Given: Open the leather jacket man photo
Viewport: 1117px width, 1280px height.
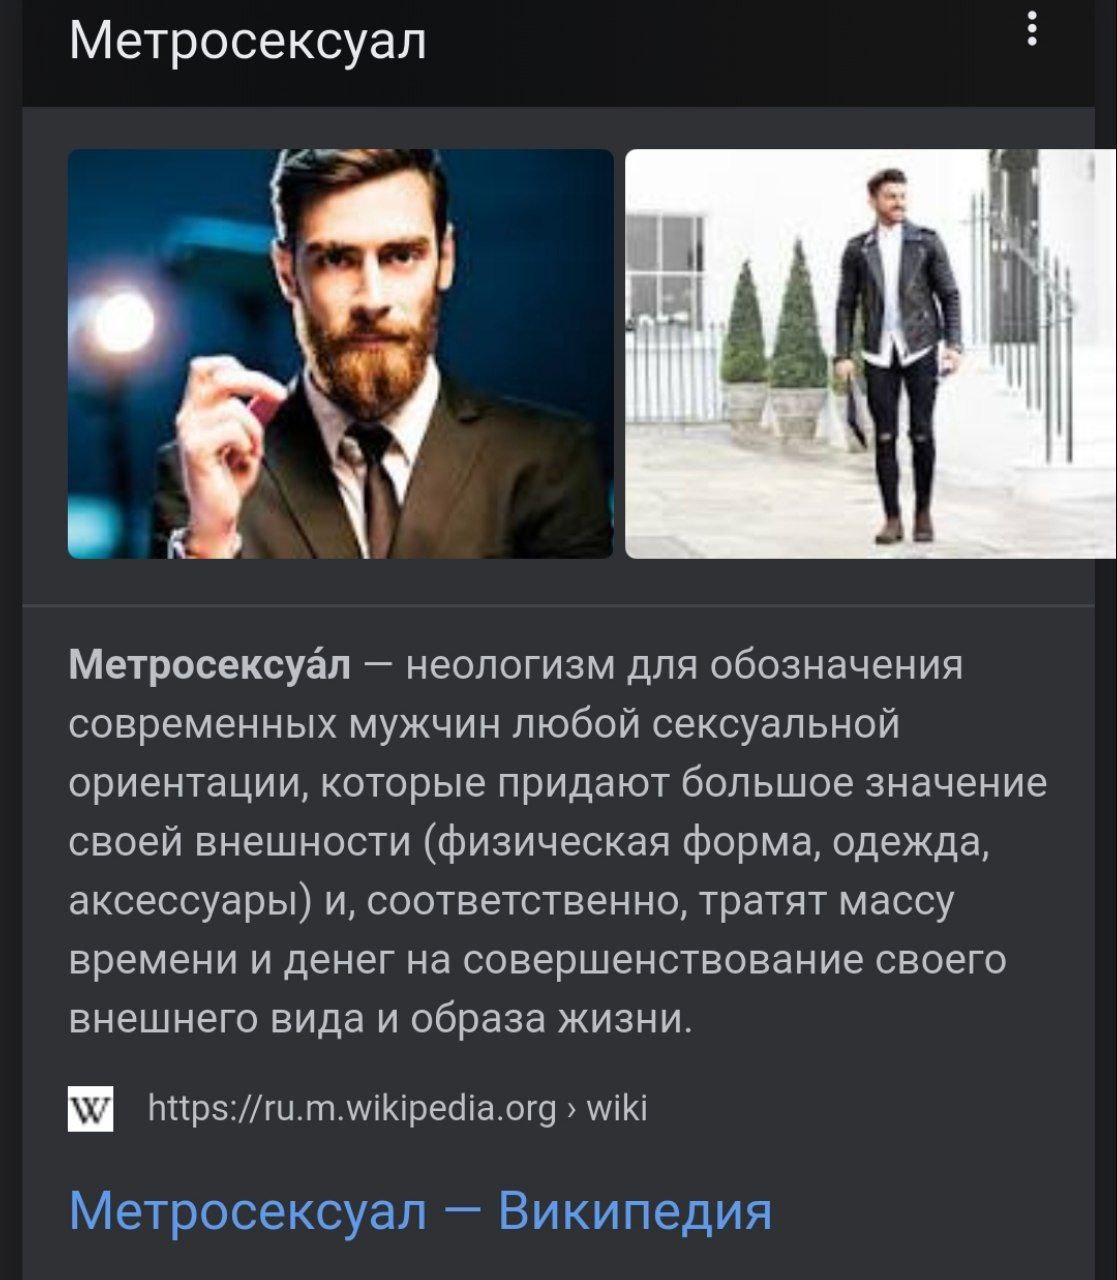Looking at the screenshot, I should 870,353.
